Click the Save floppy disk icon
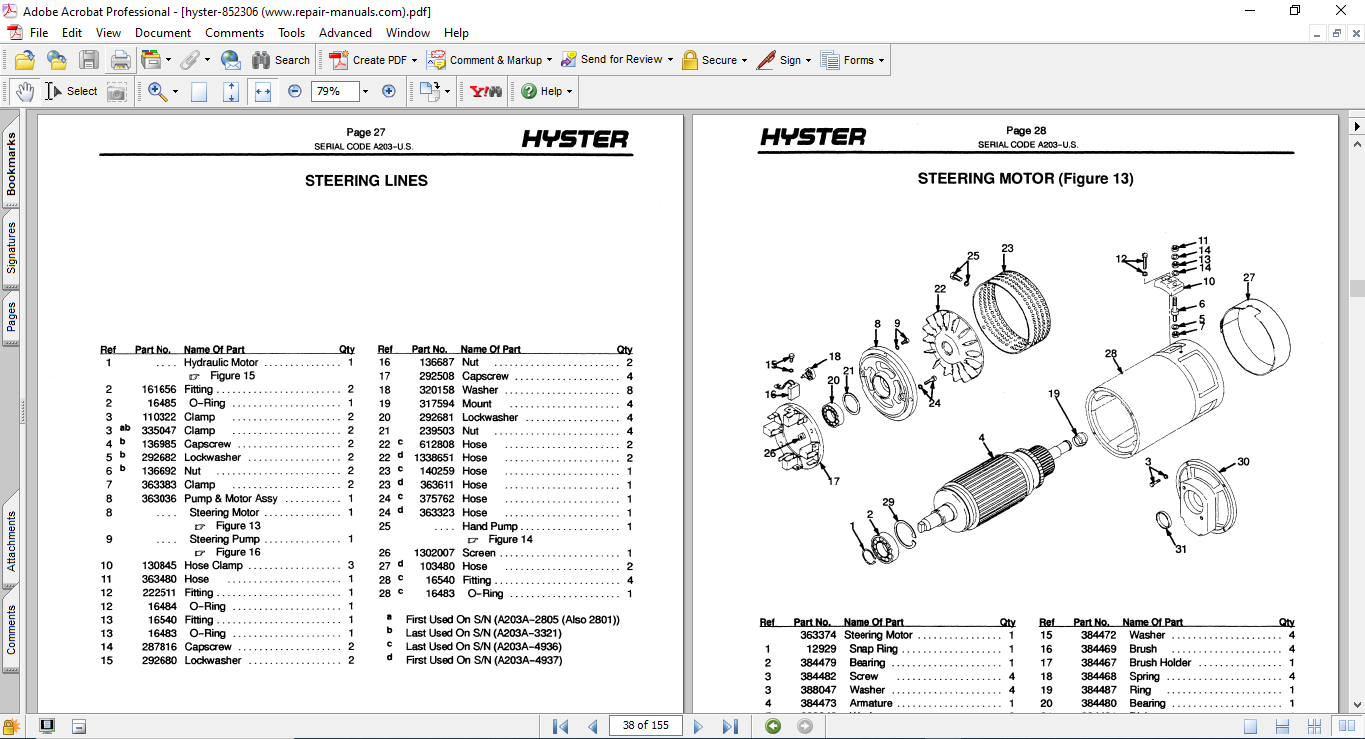The image size is (1365, 739). click(89, 60)
